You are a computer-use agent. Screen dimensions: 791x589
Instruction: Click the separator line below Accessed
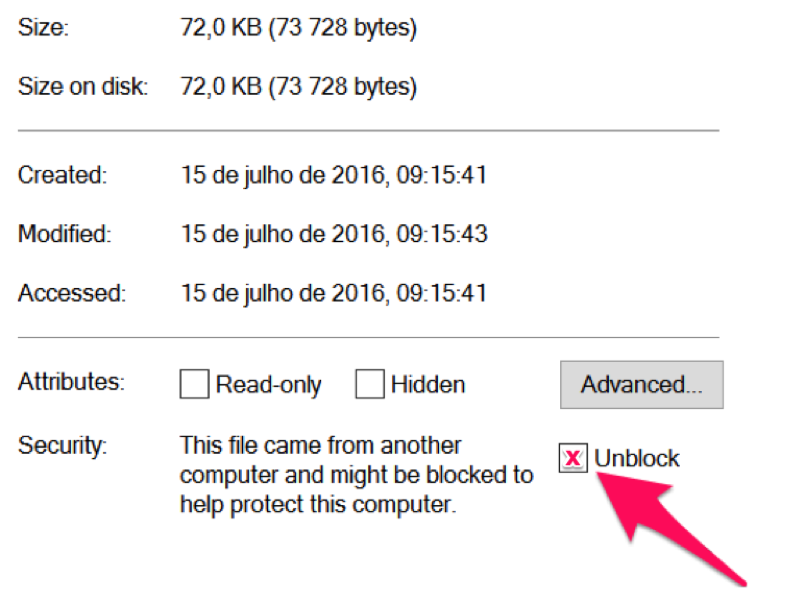368,338
